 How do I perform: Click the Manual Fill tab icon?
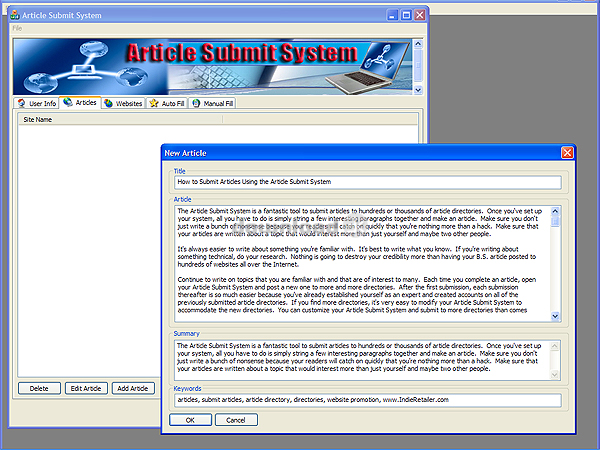coord(196,103)
